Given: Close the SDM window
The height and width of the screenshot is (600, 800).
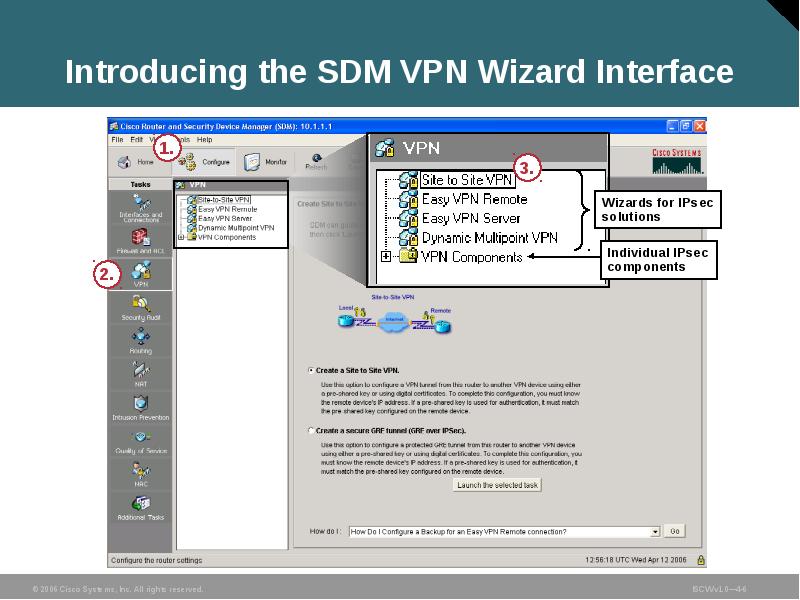Looking at the screenshot, I should pyautogui.click(x=699, y=126).
